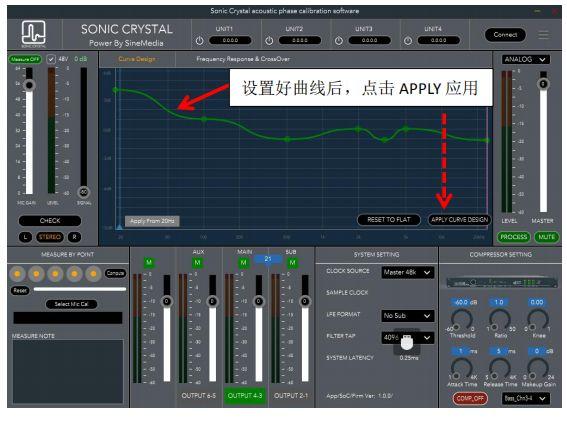Switch to the Curve Design tab
The height and width of the screenshot is (429, 567).
tap(137, 59)
